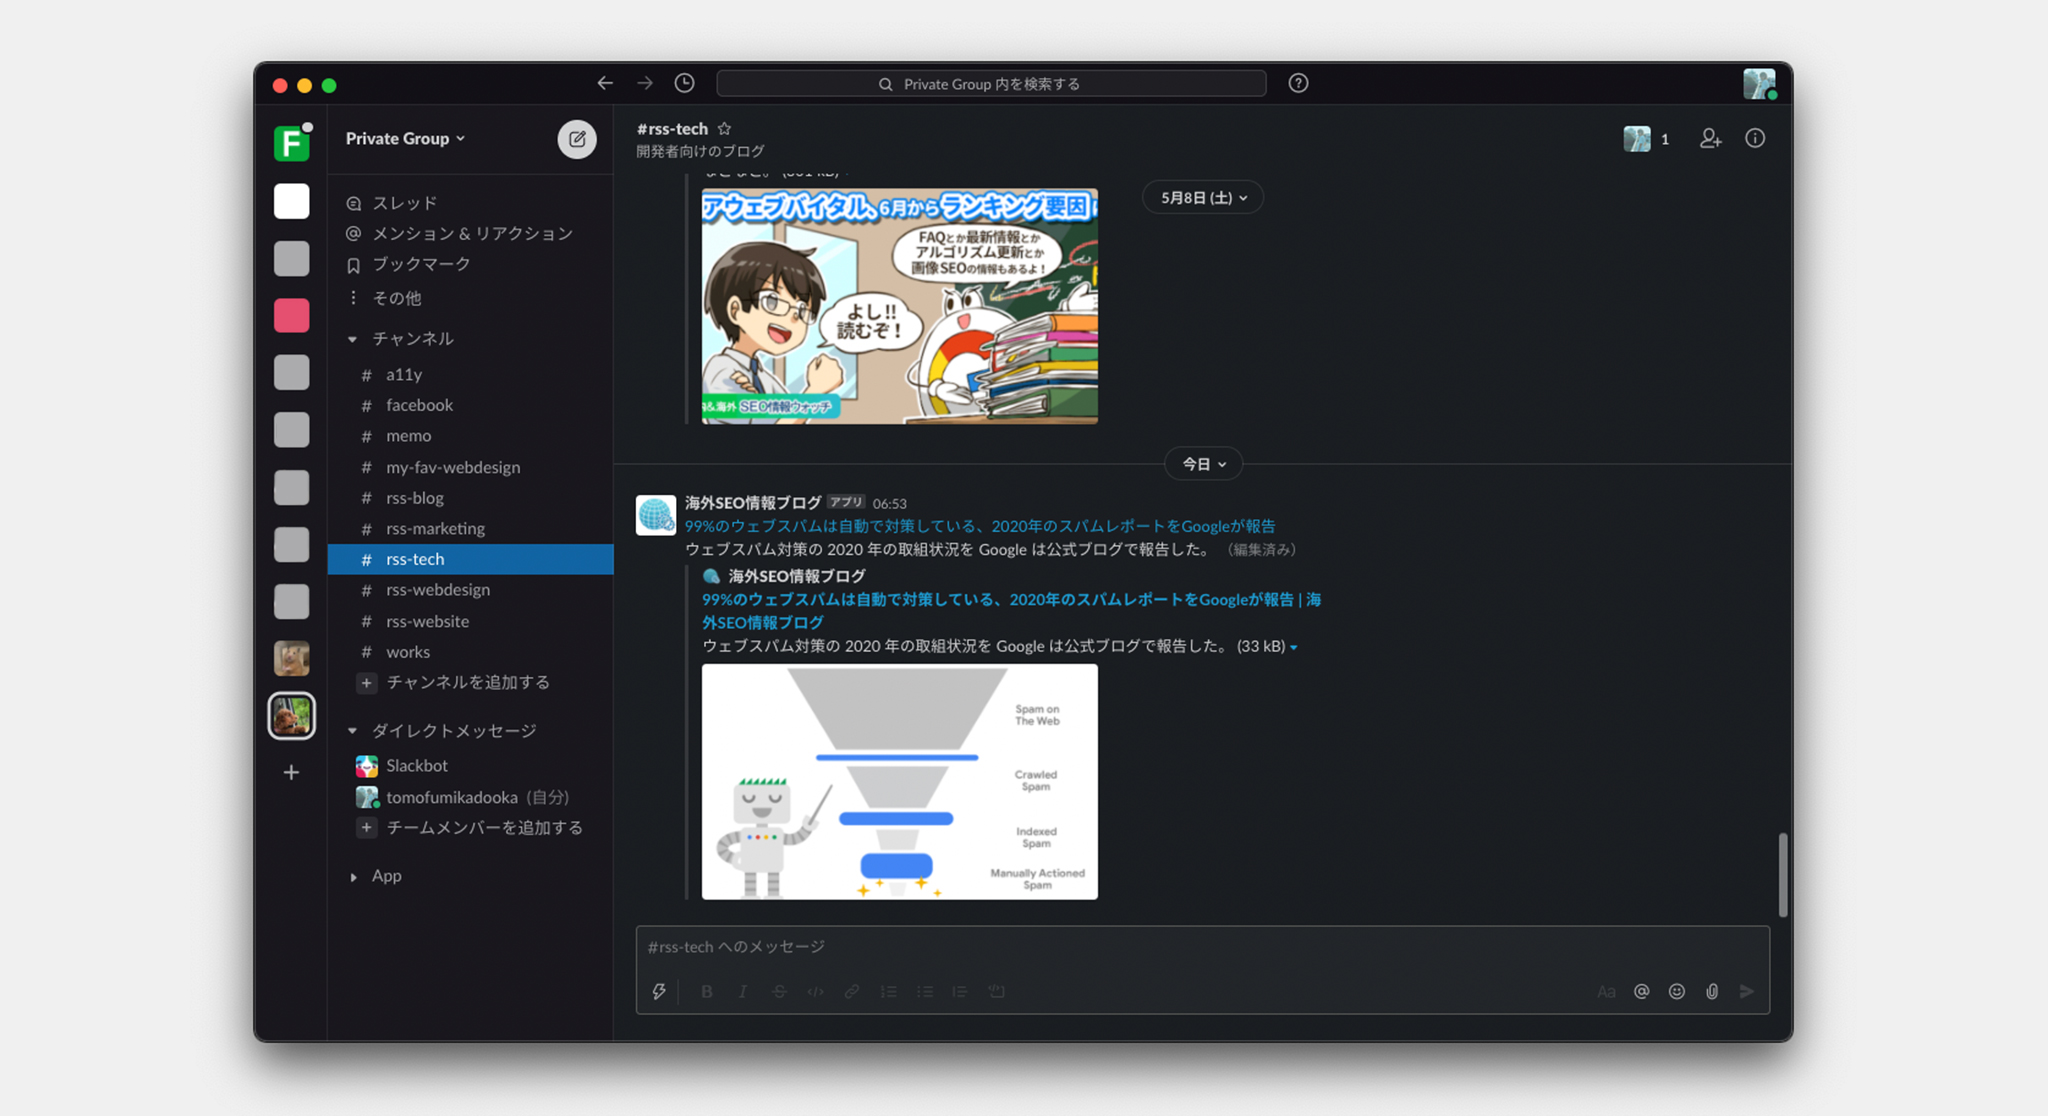The image size is (2048, 1116).
Task: Send the message with the arrow icon
Action: point(1747,991)
